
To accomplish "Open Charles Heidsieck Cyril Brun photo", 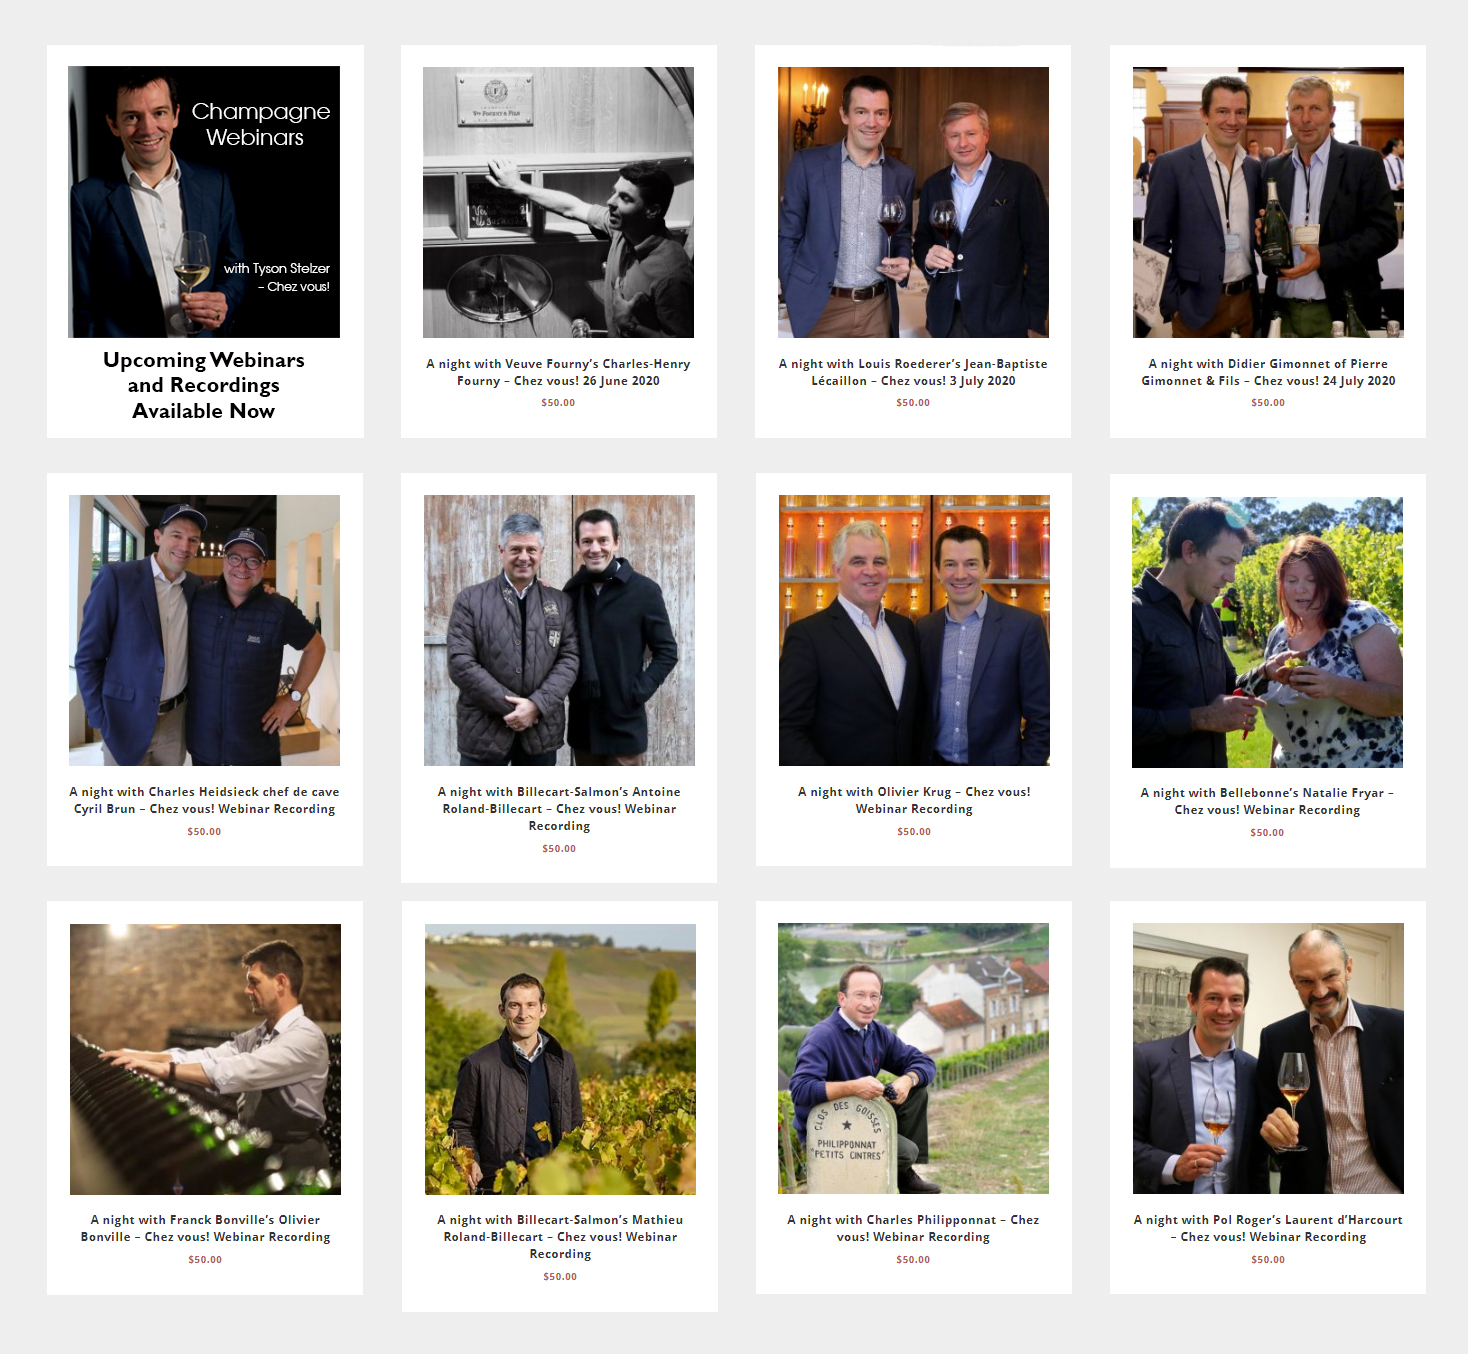I will point(204,630).
